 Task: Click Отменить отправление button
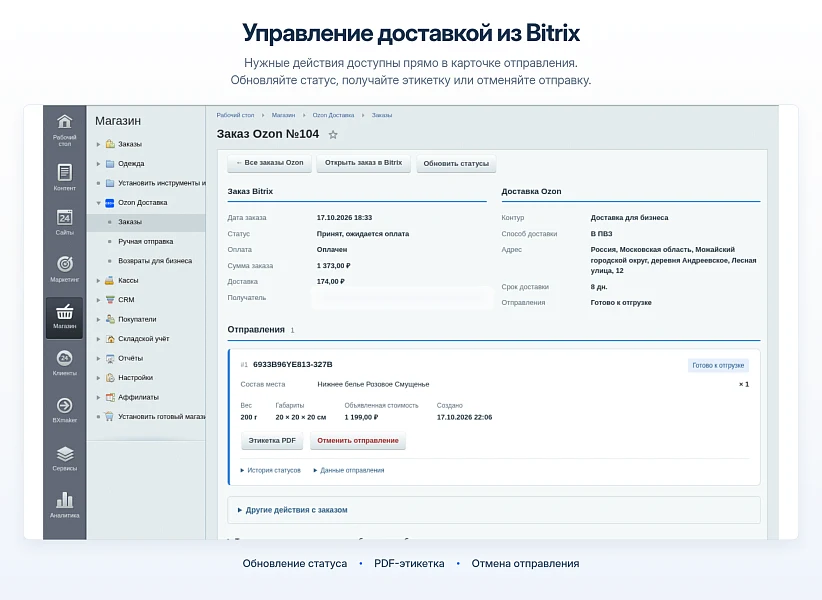pyautogui.click(x=358, y=441)
